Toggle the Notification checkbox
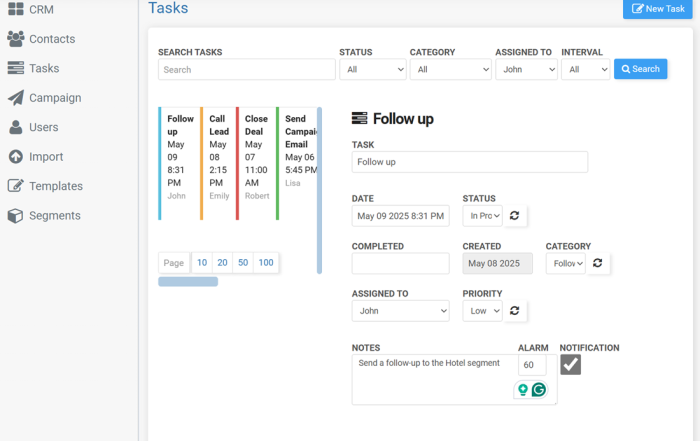The image size is (700, 441). pyautogui.click(x=571, y=365)
